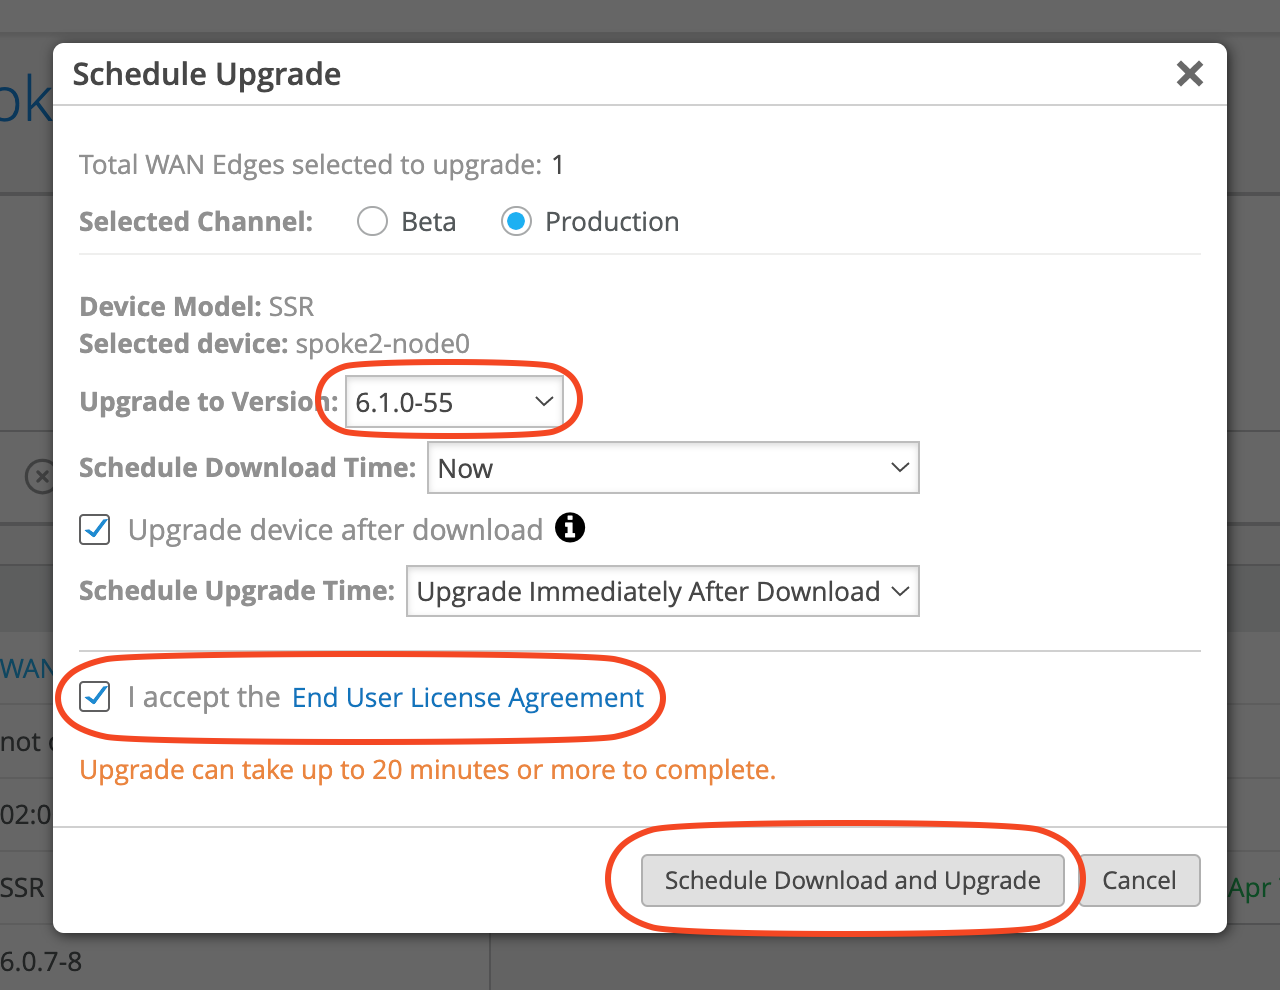
Task: Open the End User License Agreement link
Action: pyautogui.click(x=467, y=697)
